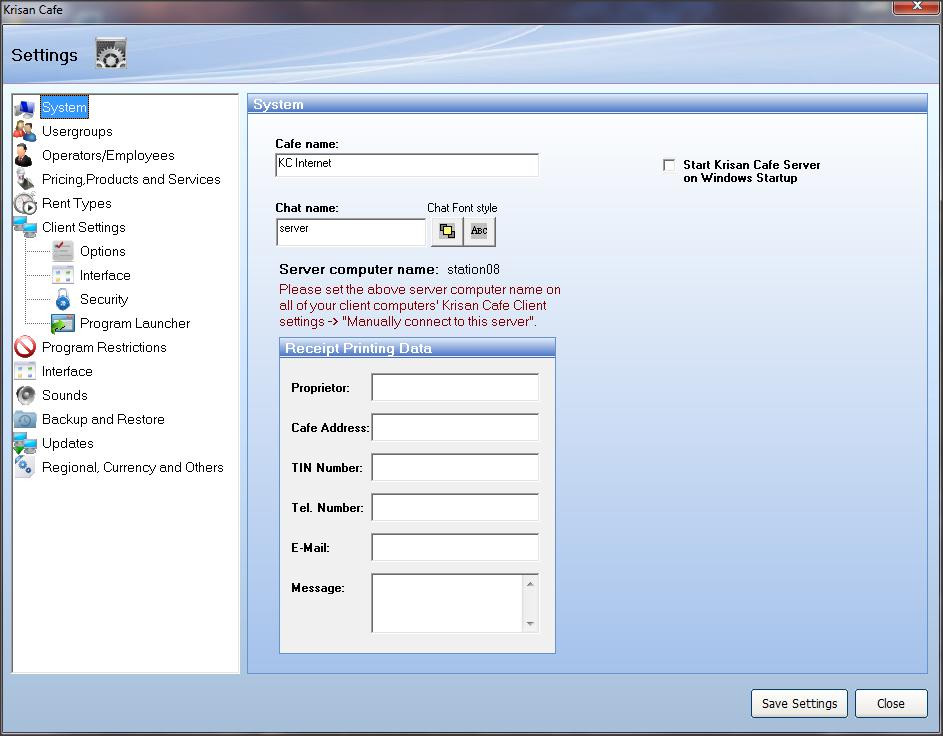Click the Rent Types clock icon

tap(25, 204)
